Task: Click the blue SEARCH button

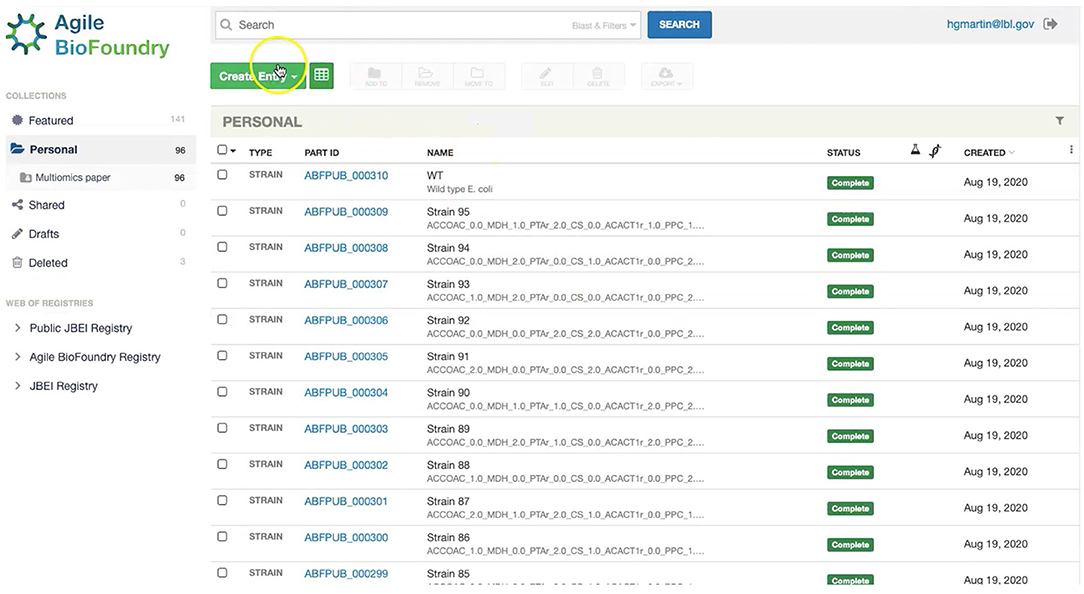Action: [x=680, y=25]
